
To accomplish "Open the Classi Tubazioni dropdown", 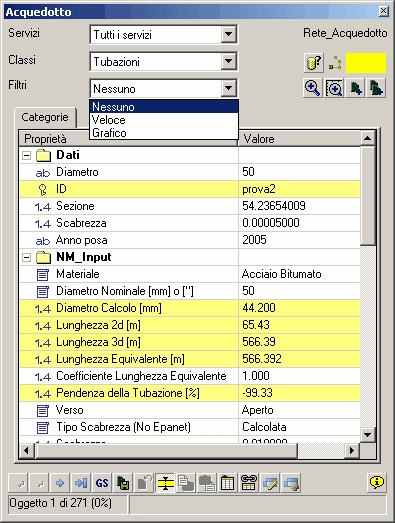I will tap(229, 61).
